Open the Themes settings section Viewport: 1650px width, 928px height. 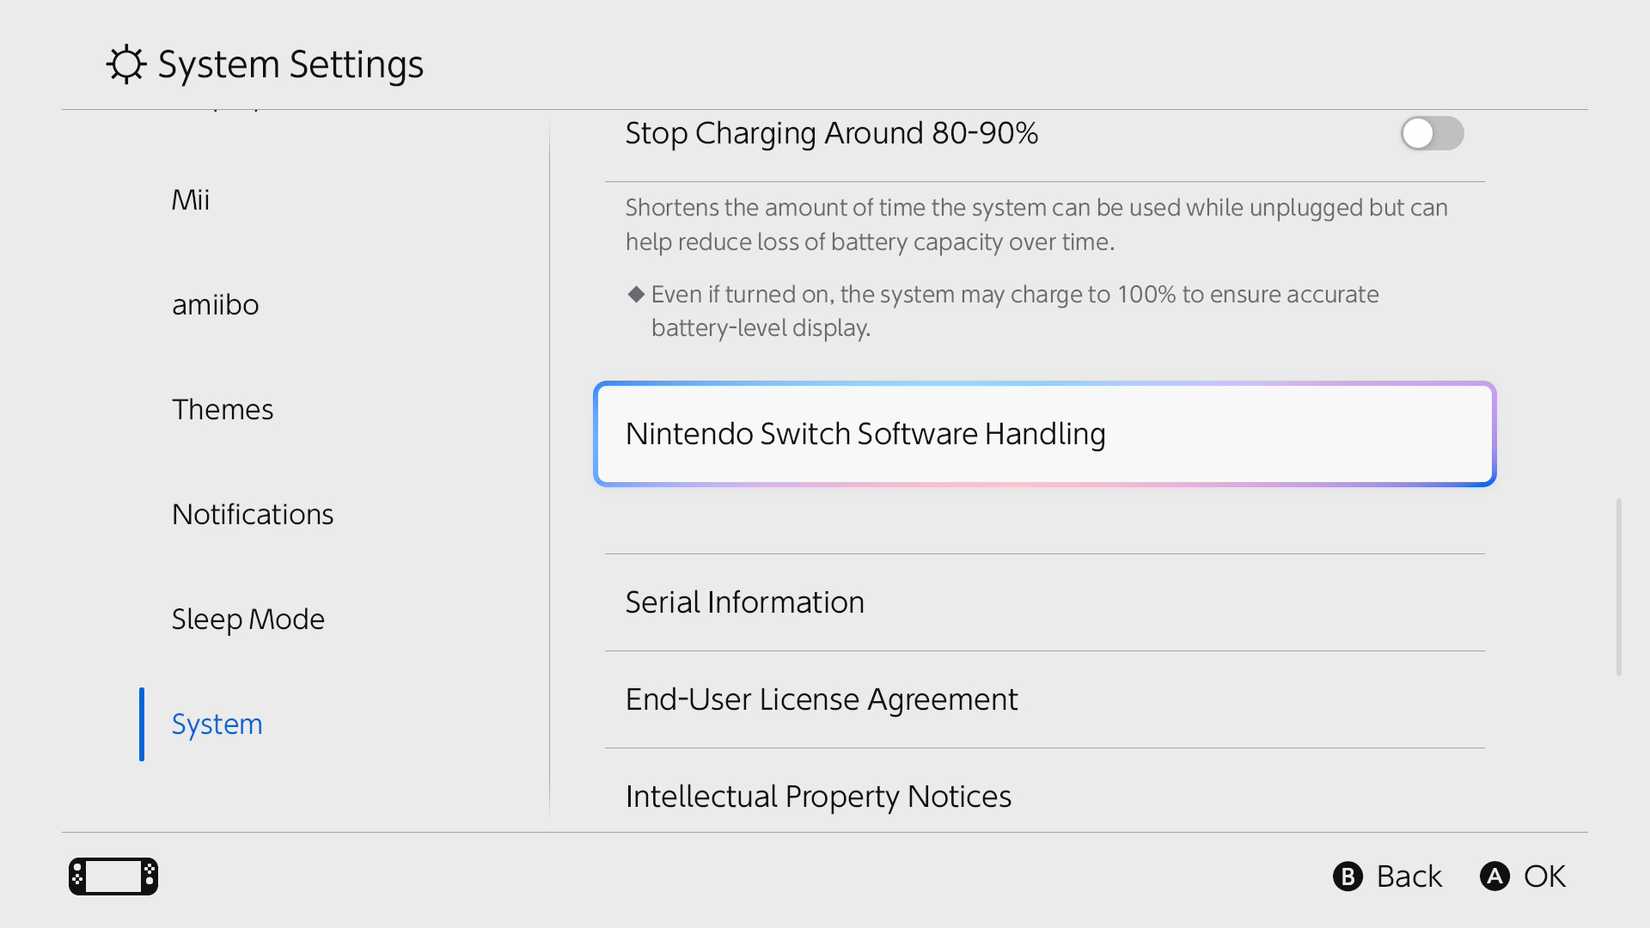(223, 409)
